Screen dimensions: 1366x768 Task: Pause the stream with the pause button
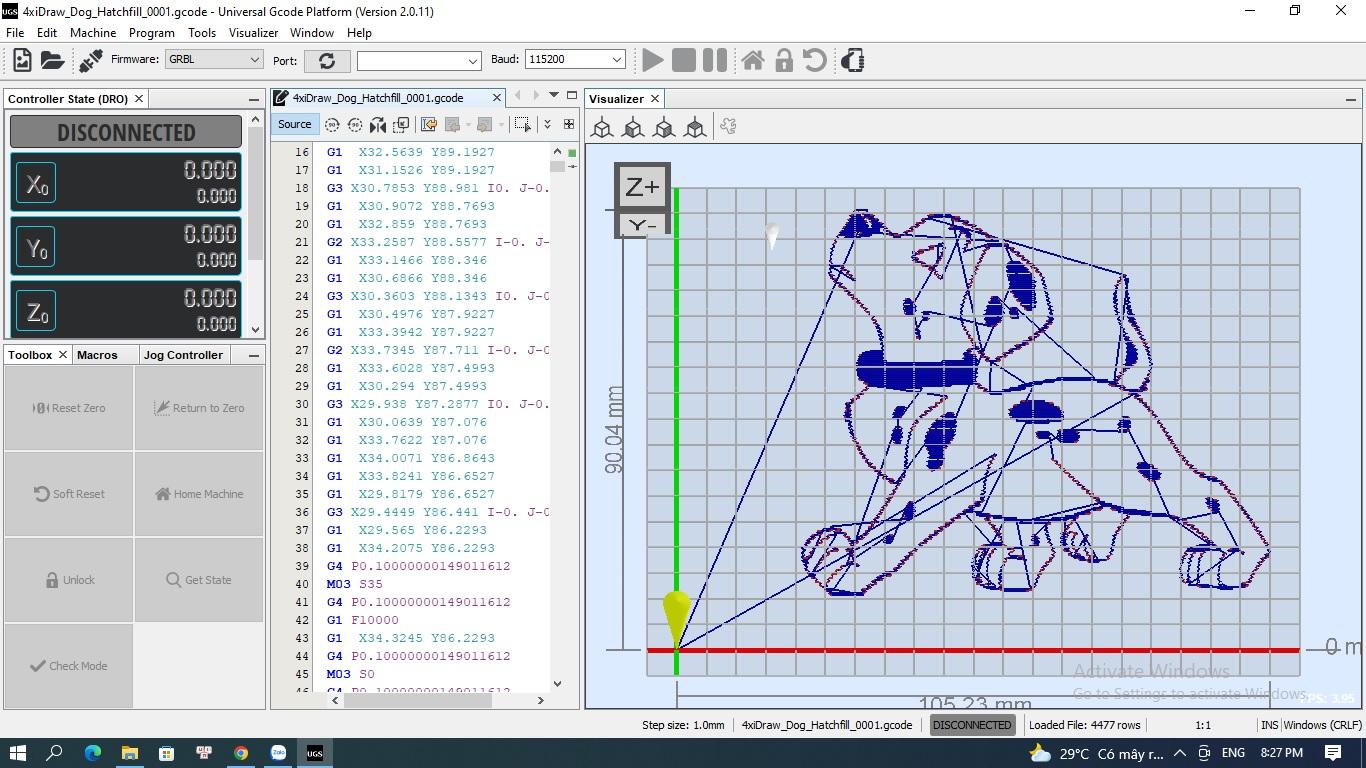pos(715,61)
